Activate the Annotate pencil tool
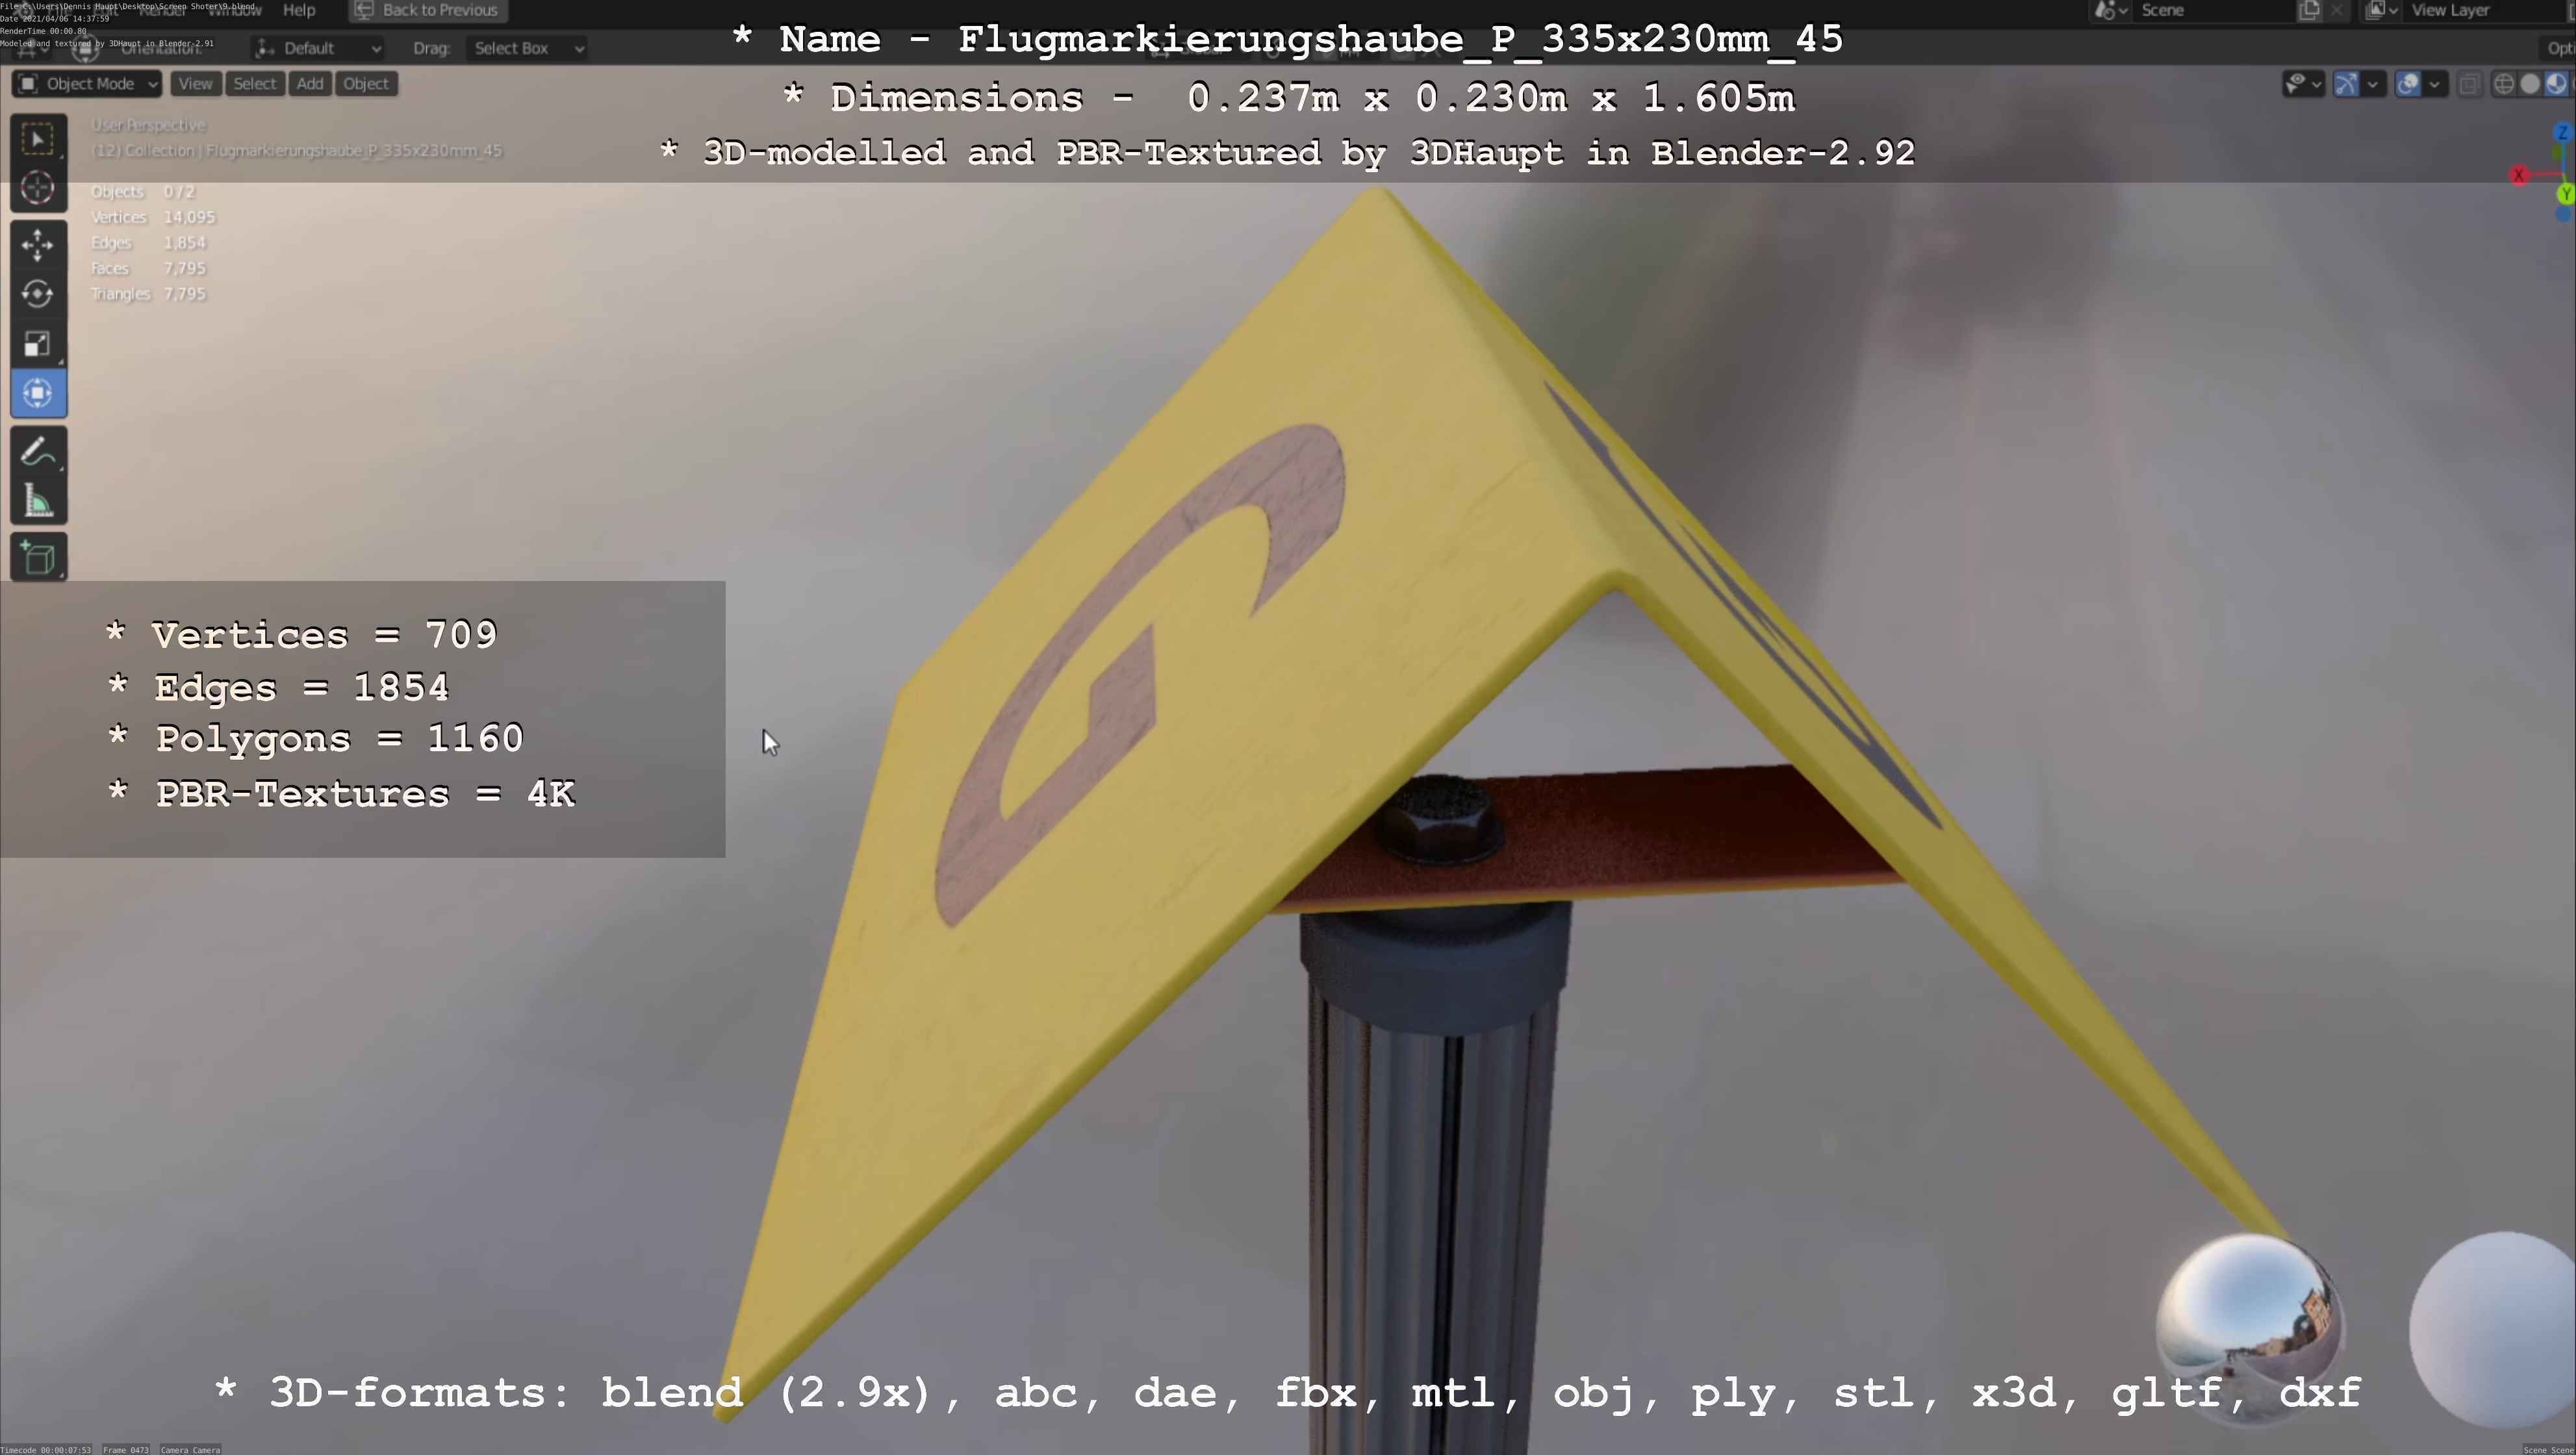Screen dimensions: 2576x1455 click(38, 451)
